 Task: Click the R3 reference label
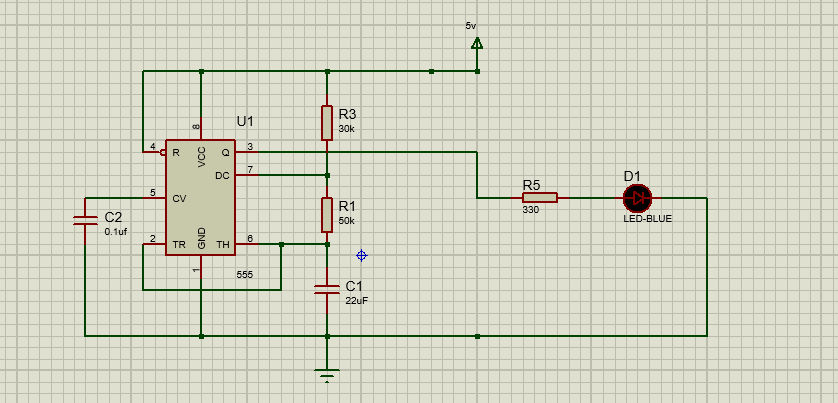point(347,114)
